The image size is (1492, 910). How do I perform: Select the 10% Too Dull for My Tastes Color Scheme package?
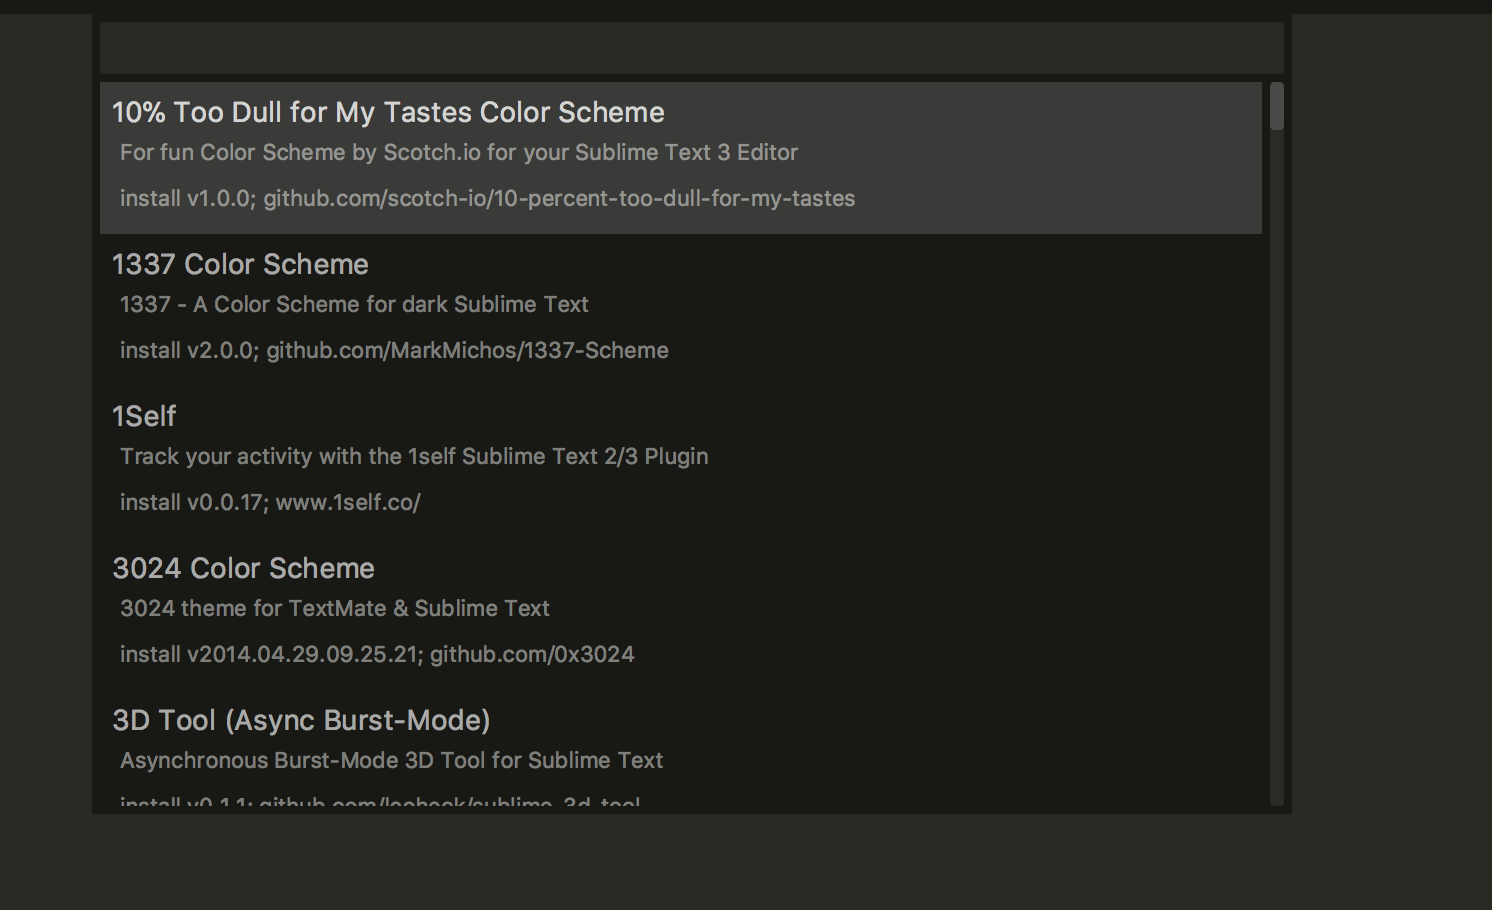[681, 158]
